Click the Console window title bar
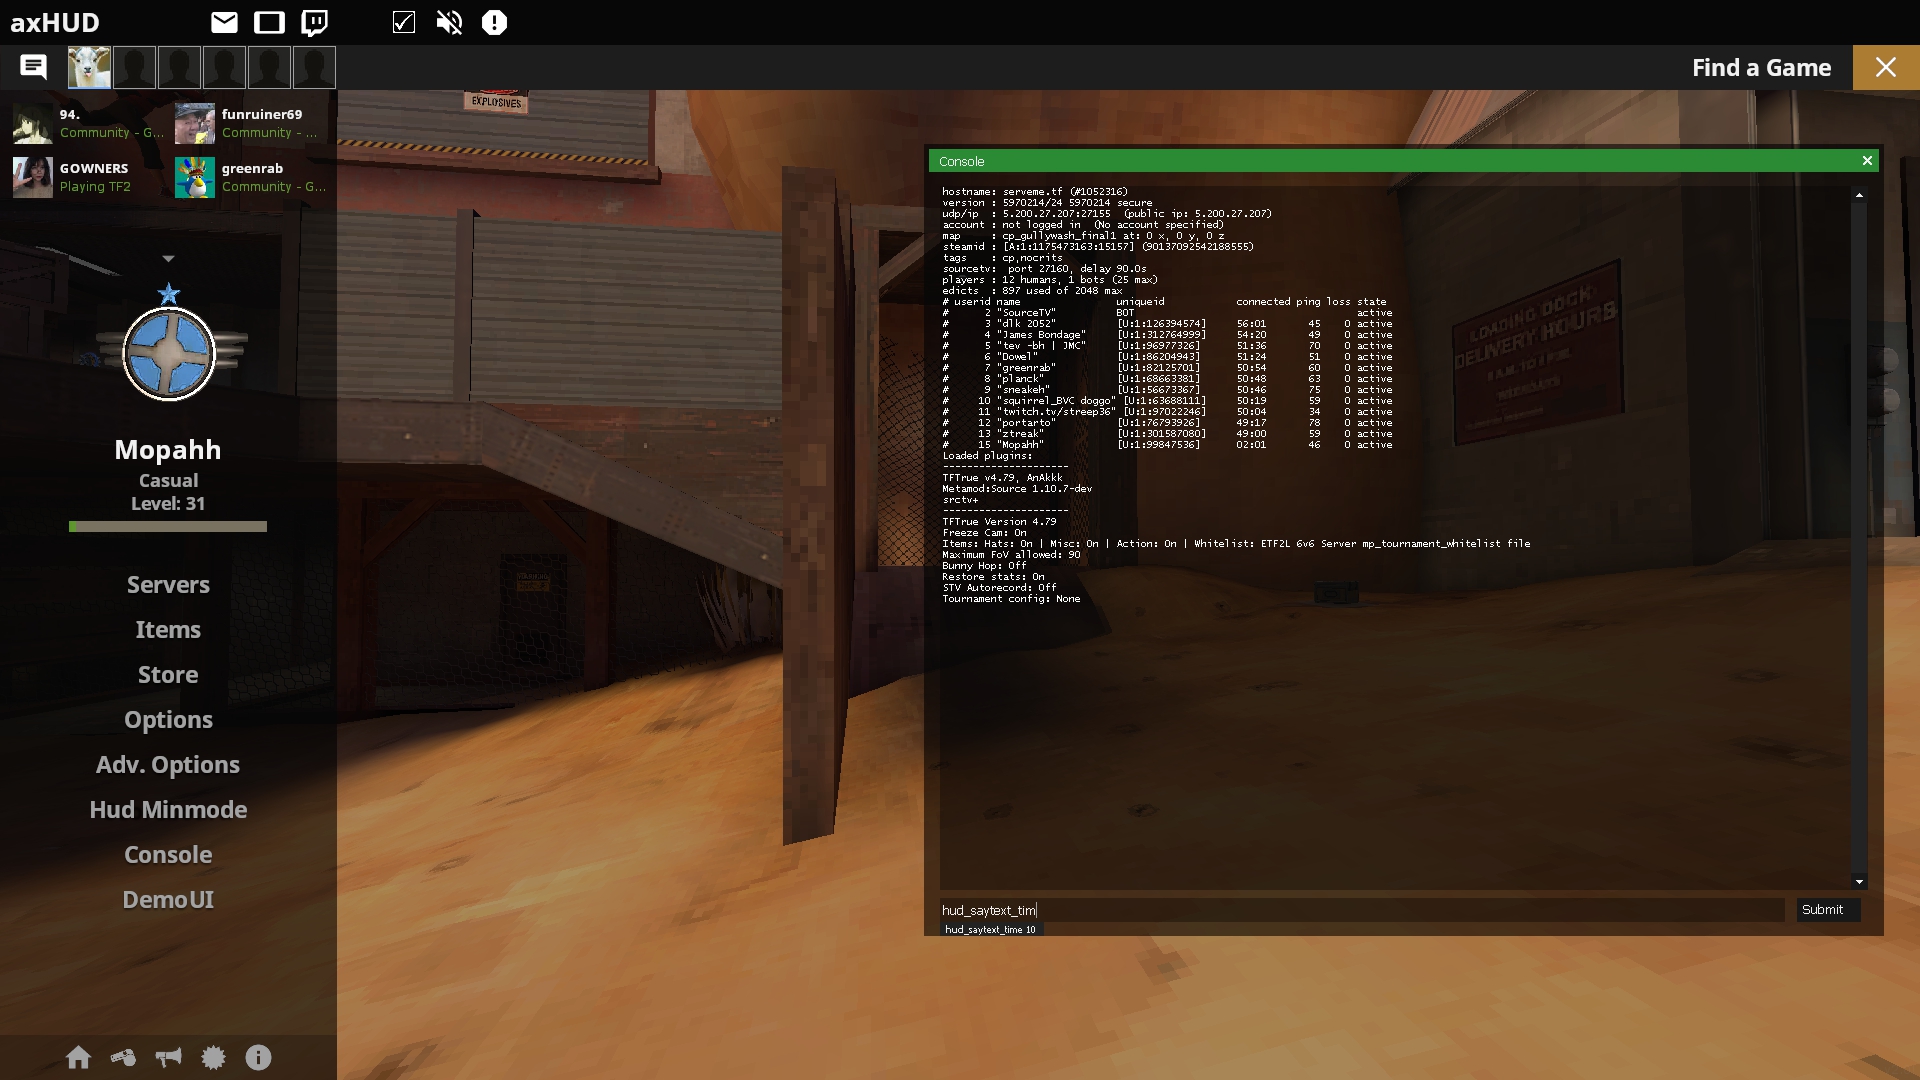This screenshot has width=1920, height=1080. [1403, 161]
